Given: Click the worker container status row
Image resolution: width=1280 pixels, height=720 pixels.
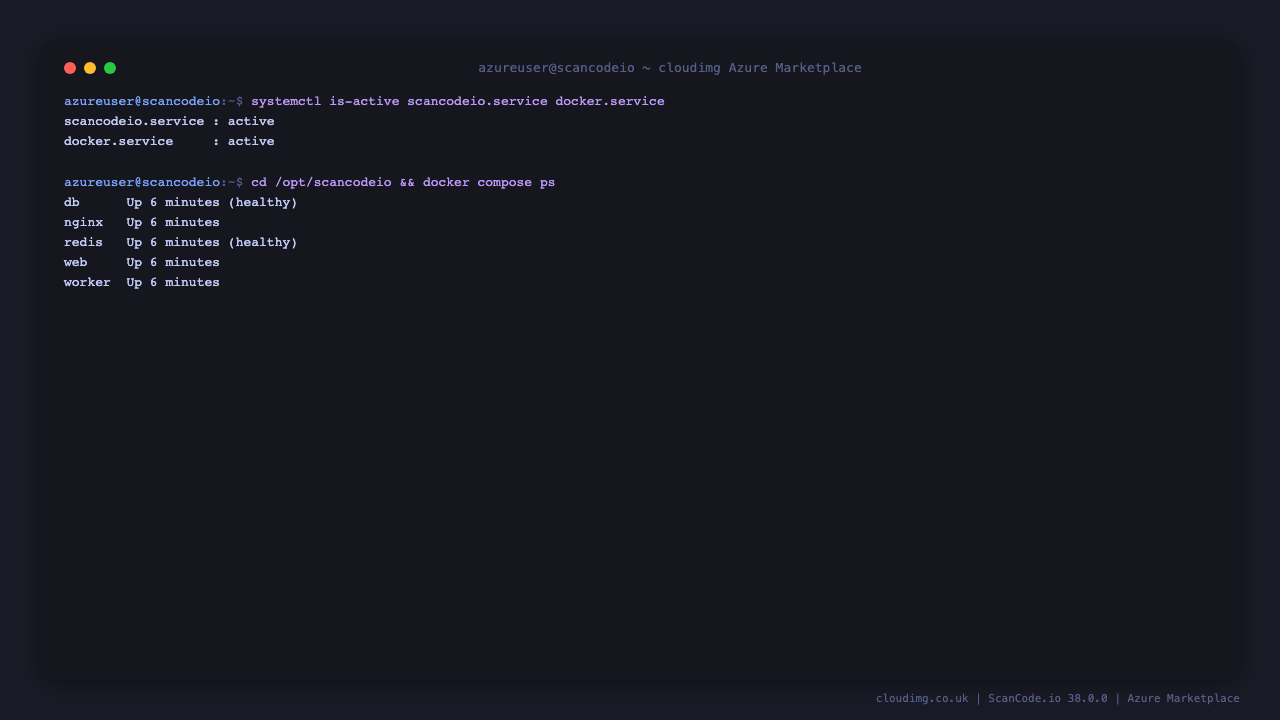Looking at the screenshot, I should (x=142, y=282).
